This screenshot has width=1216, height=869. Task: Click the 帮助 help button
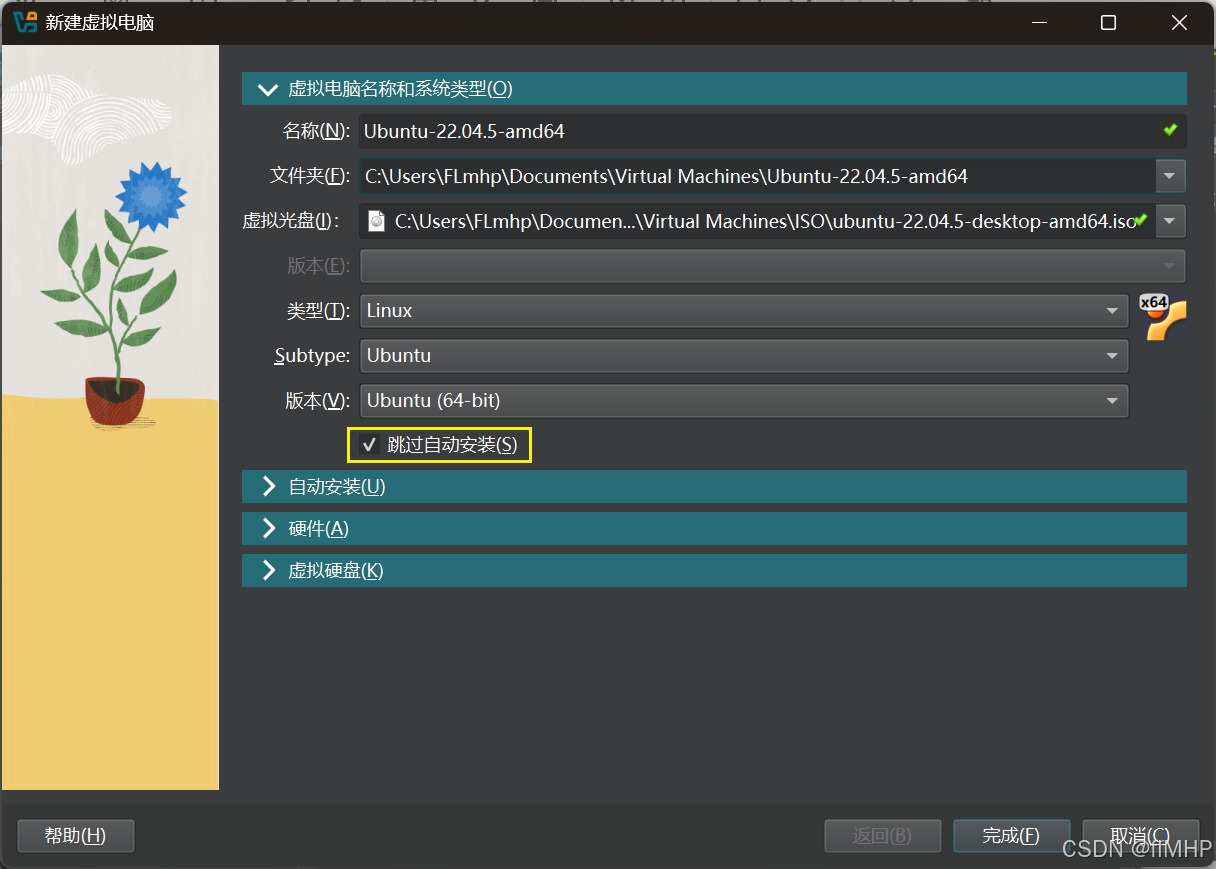point(76,836)
